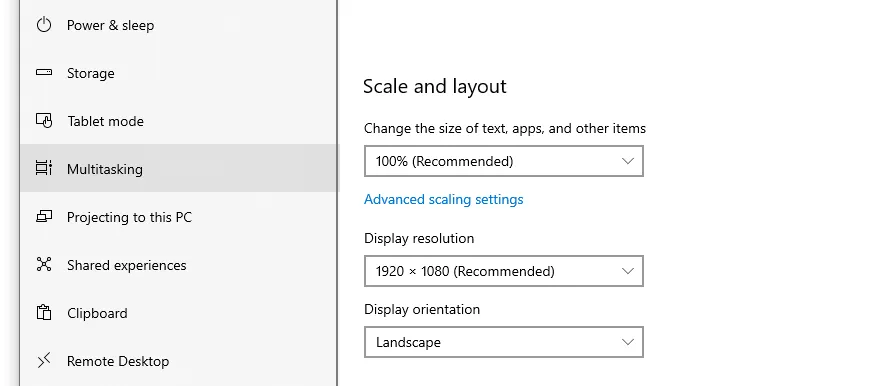Click the Clipboard icon
The image size is (876, 386).
click(x=44, y=312)
